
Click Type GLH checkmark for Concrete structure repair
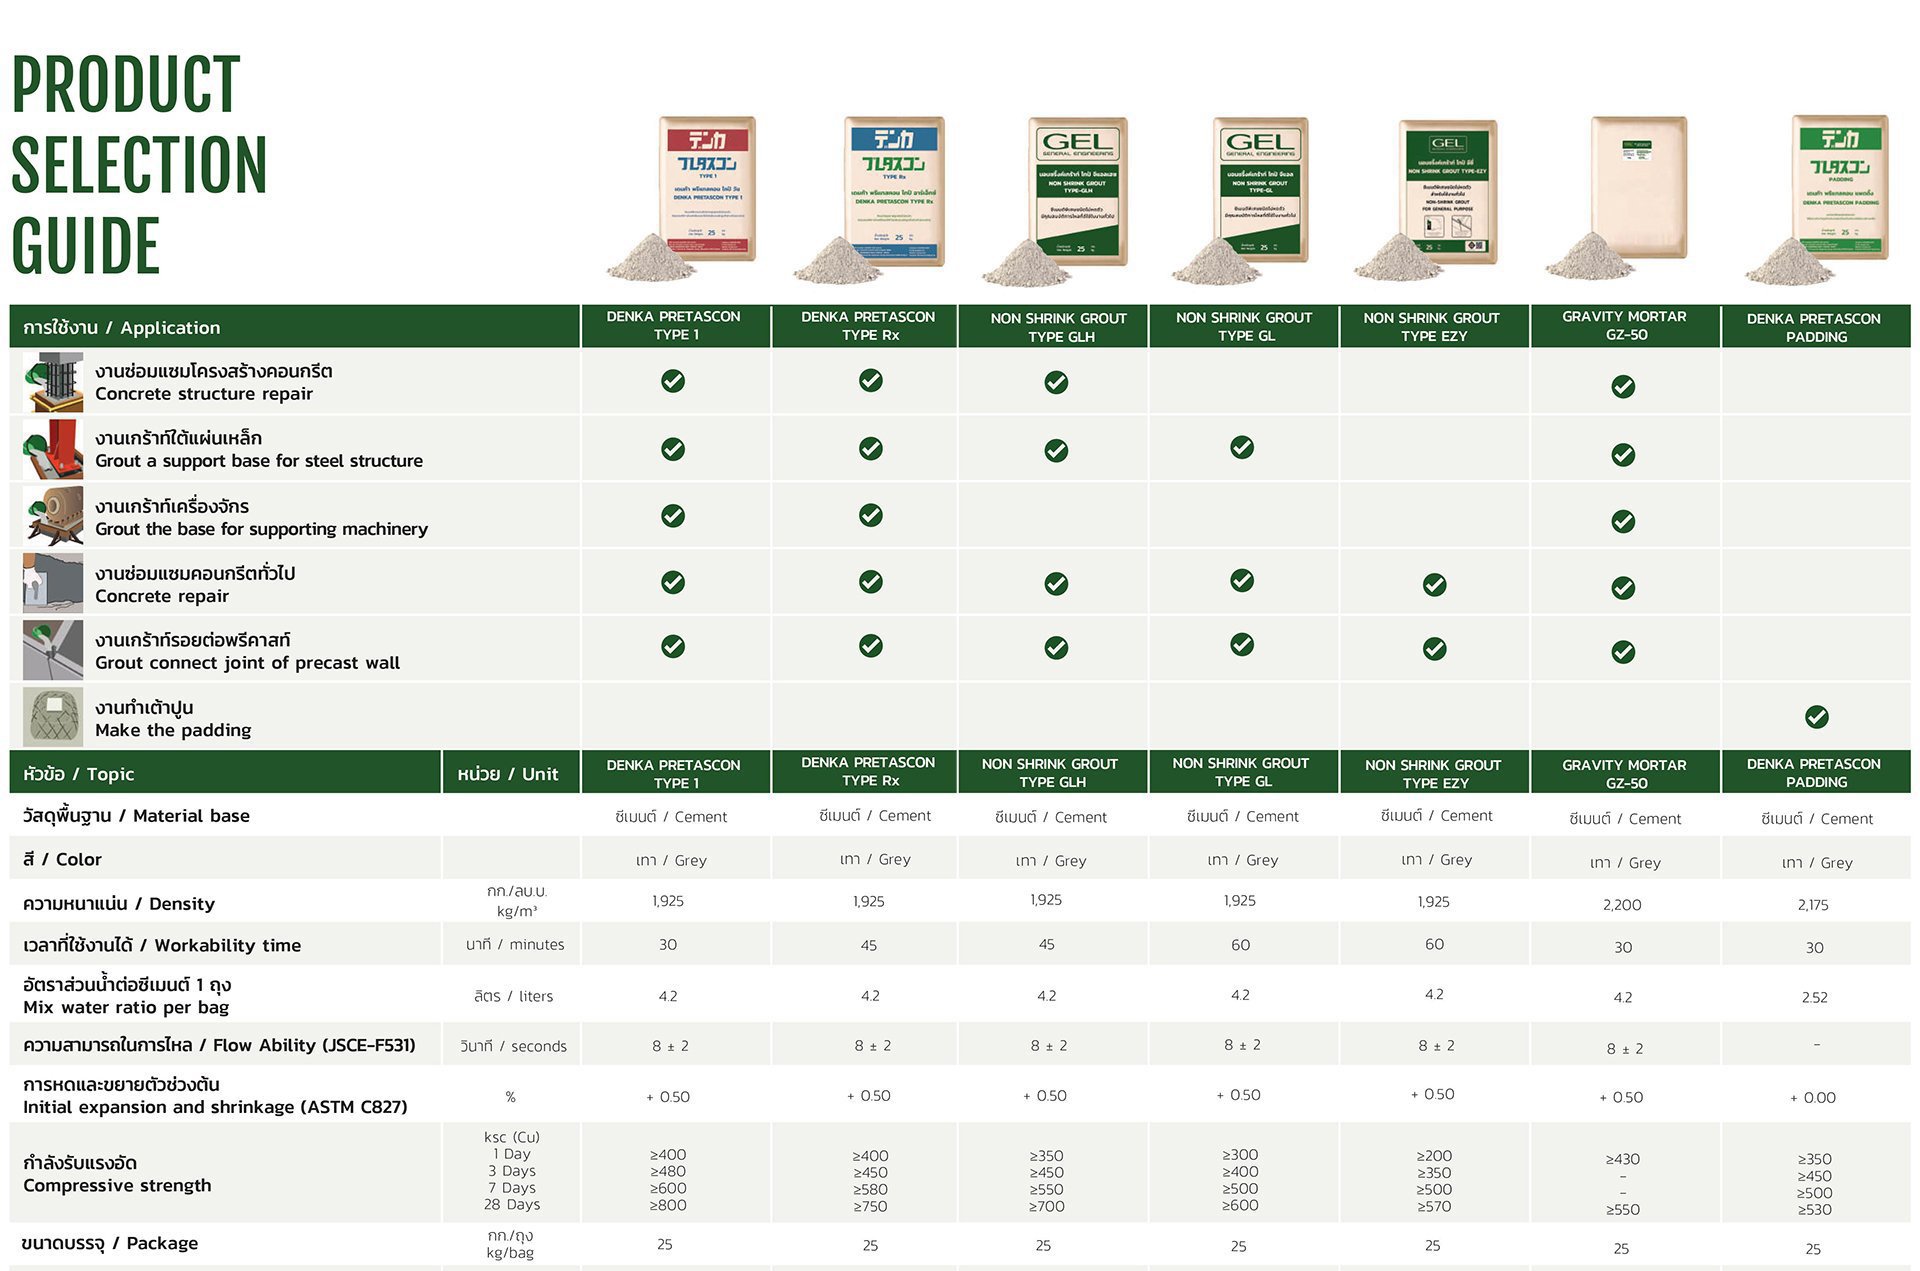pos(1056,382)
